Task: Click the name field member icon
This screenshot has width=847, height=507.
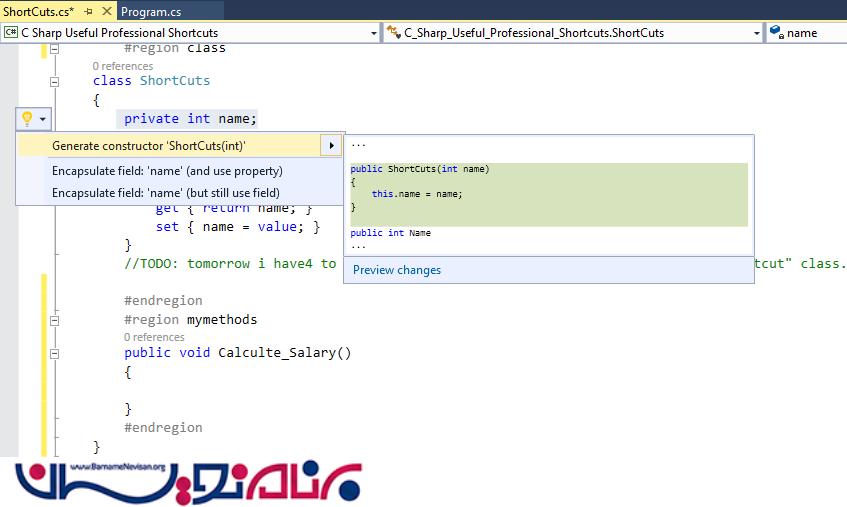Action: click(776, 33)
